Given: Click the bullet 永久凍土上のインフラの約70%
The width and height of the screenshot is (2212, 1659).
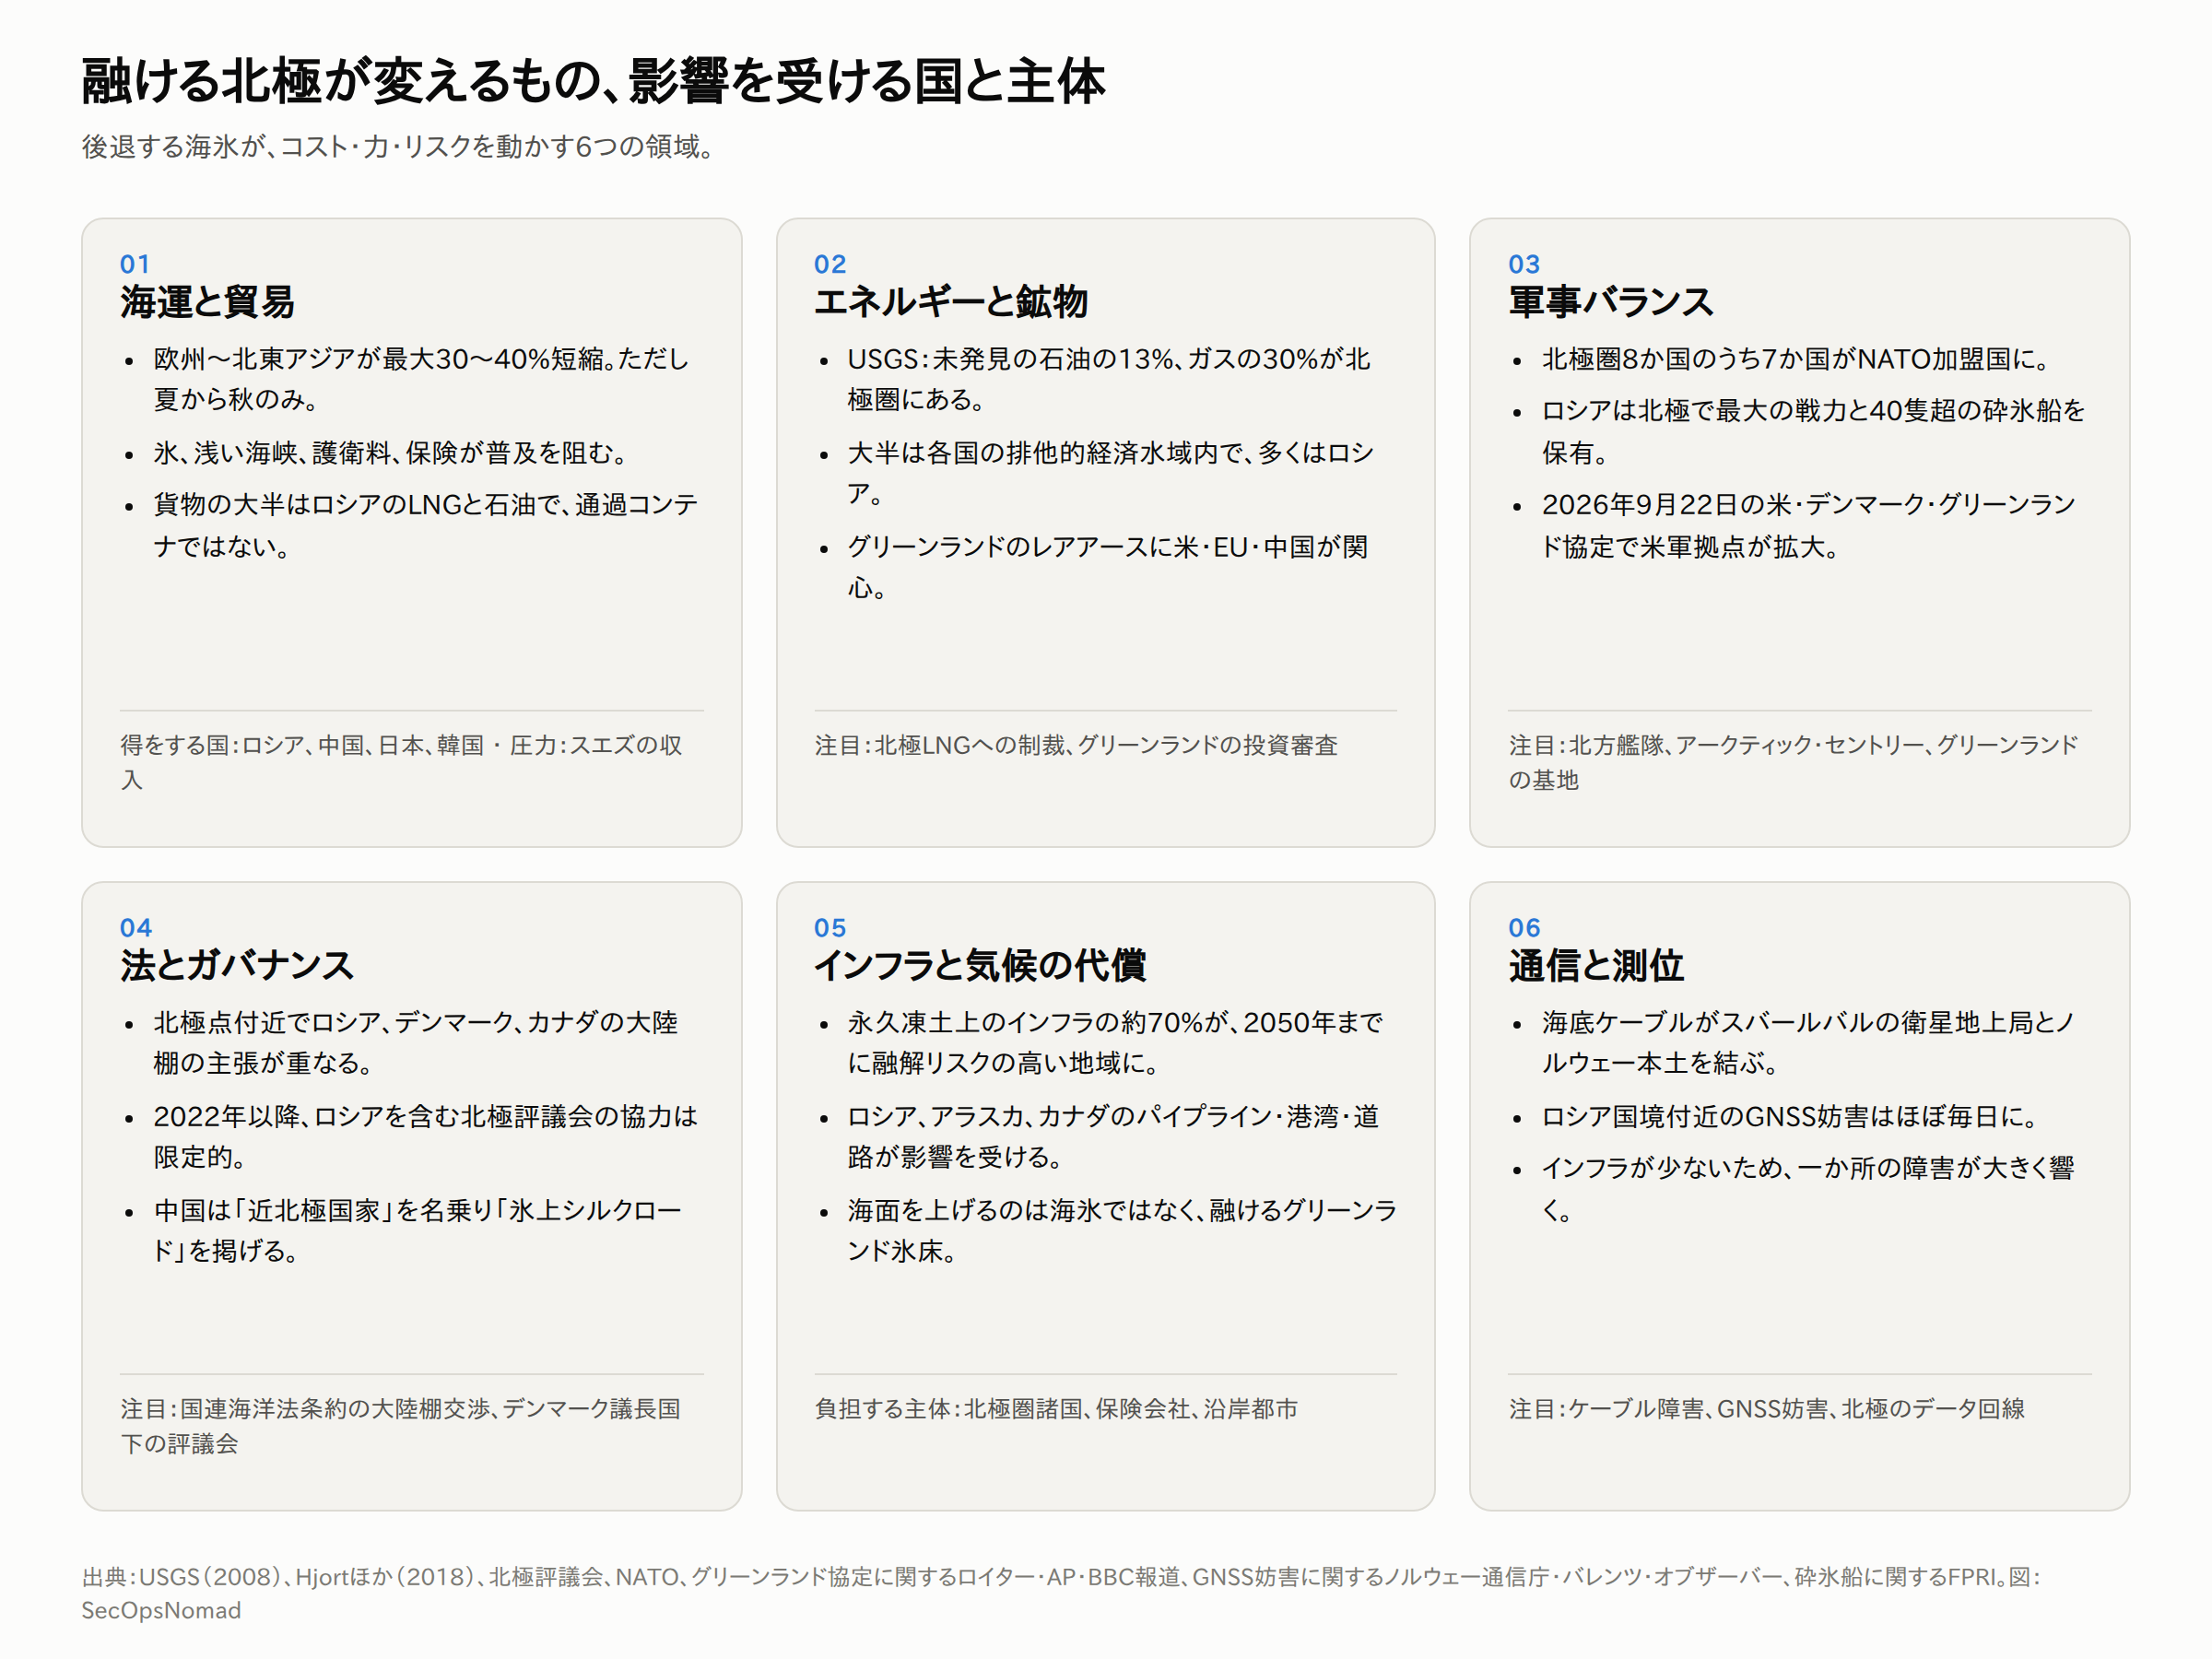Looking at the screenshot, I should point(1115,1042).
